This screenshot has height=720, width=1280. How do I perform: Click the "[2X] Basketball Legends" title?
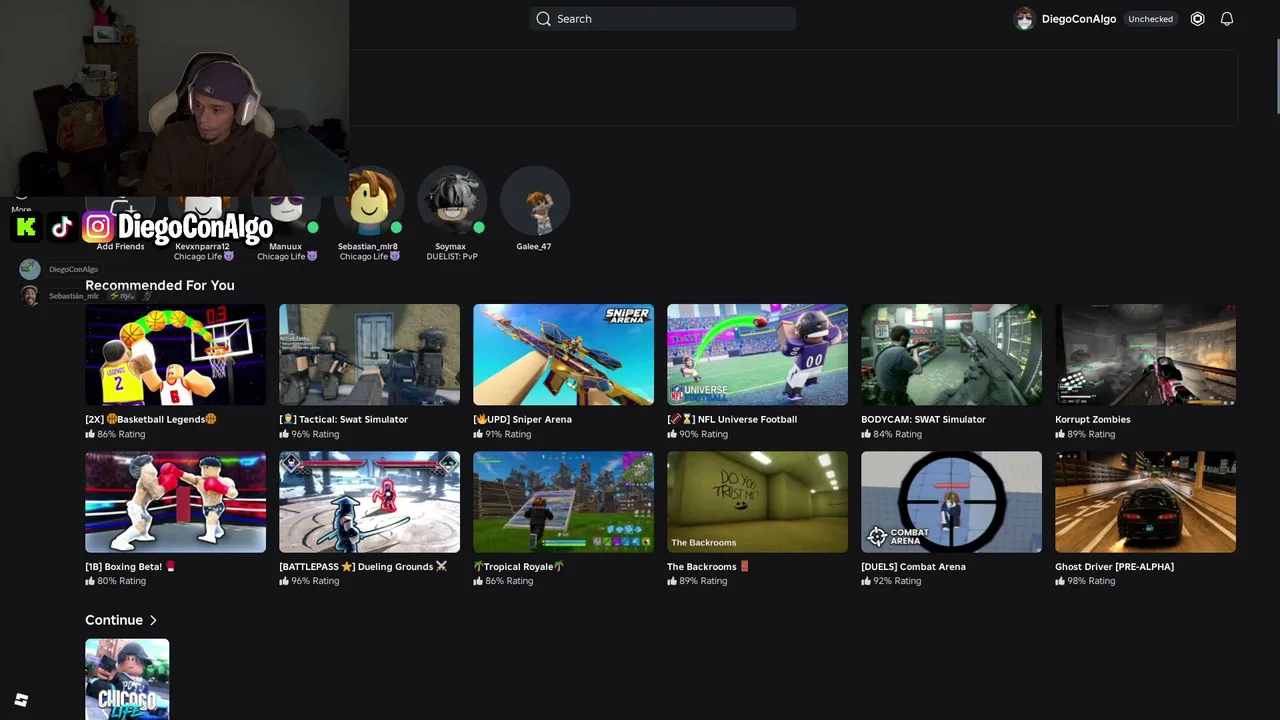click(151, 419)
